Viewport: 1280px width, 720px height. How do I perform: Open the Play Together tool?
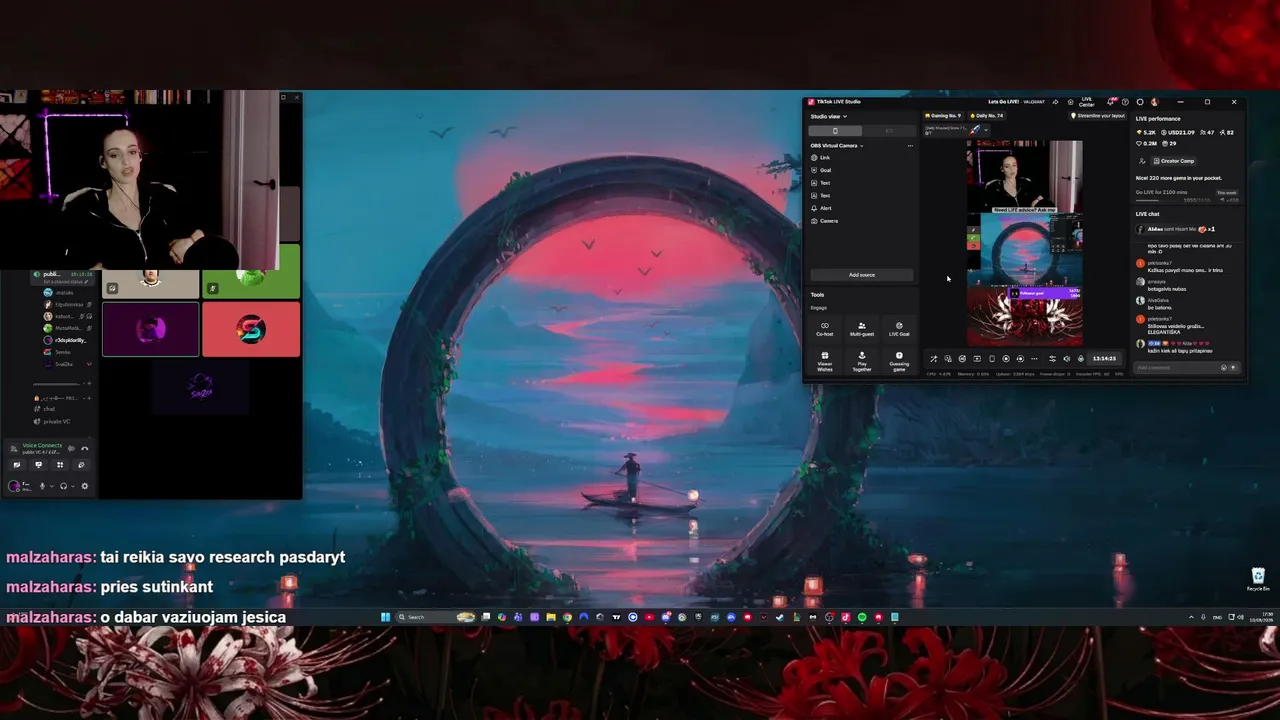(x=862, y=360)
